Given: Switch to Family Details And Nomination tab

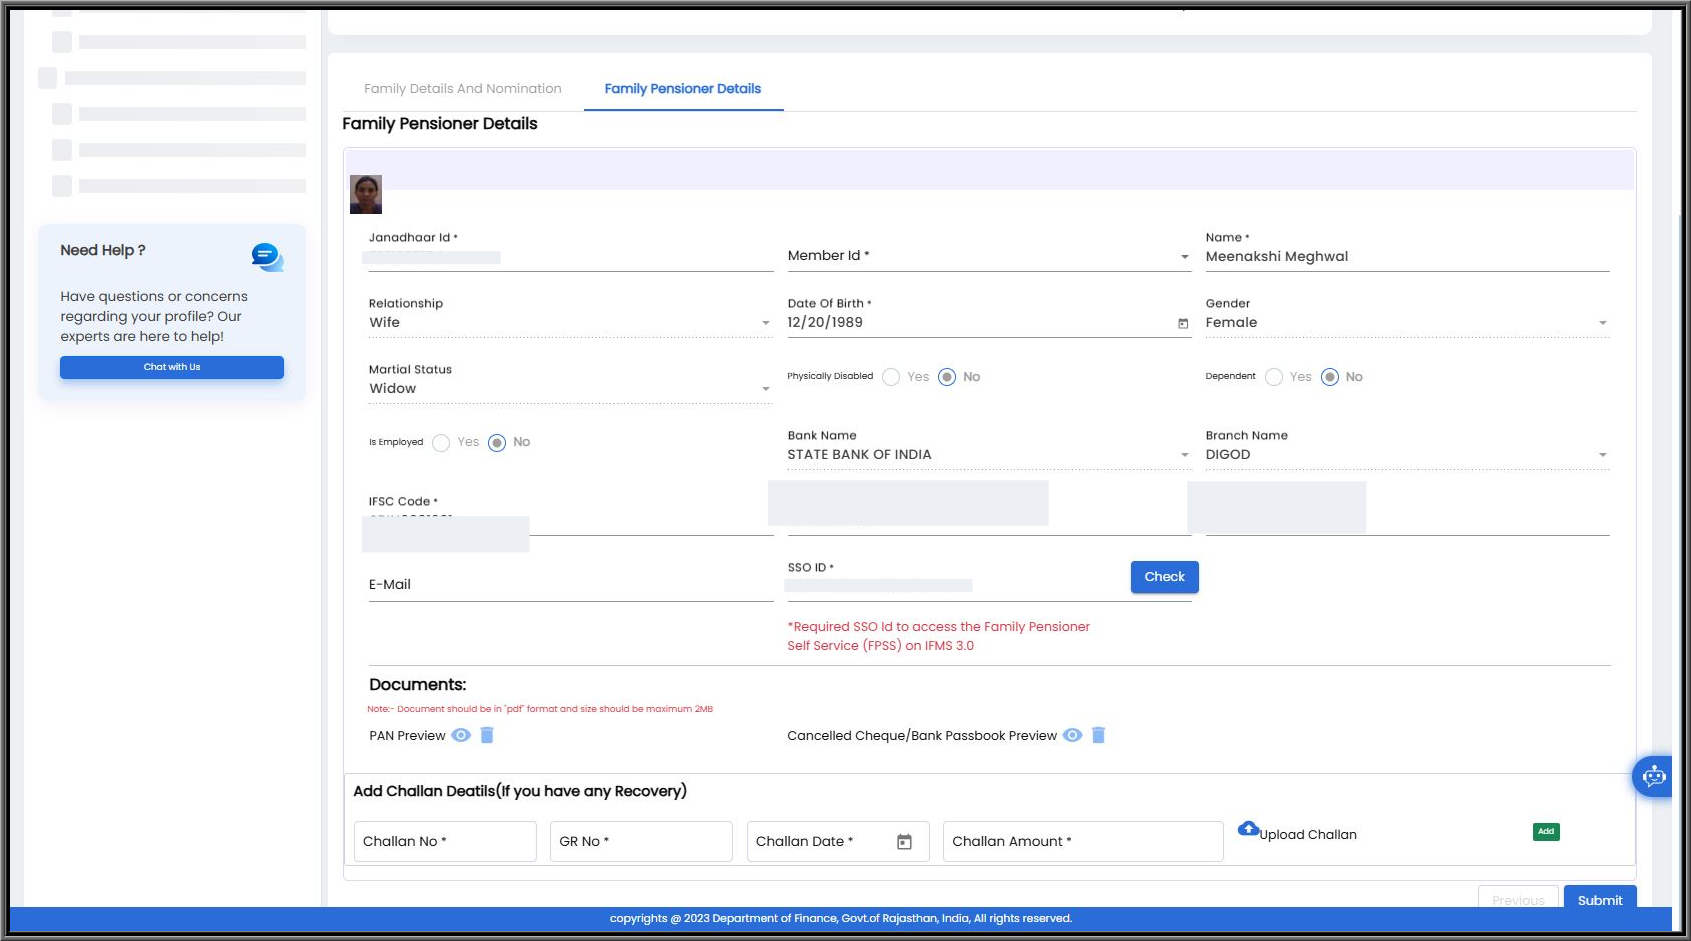Looking at the screenshot, I should click(463, 89).
